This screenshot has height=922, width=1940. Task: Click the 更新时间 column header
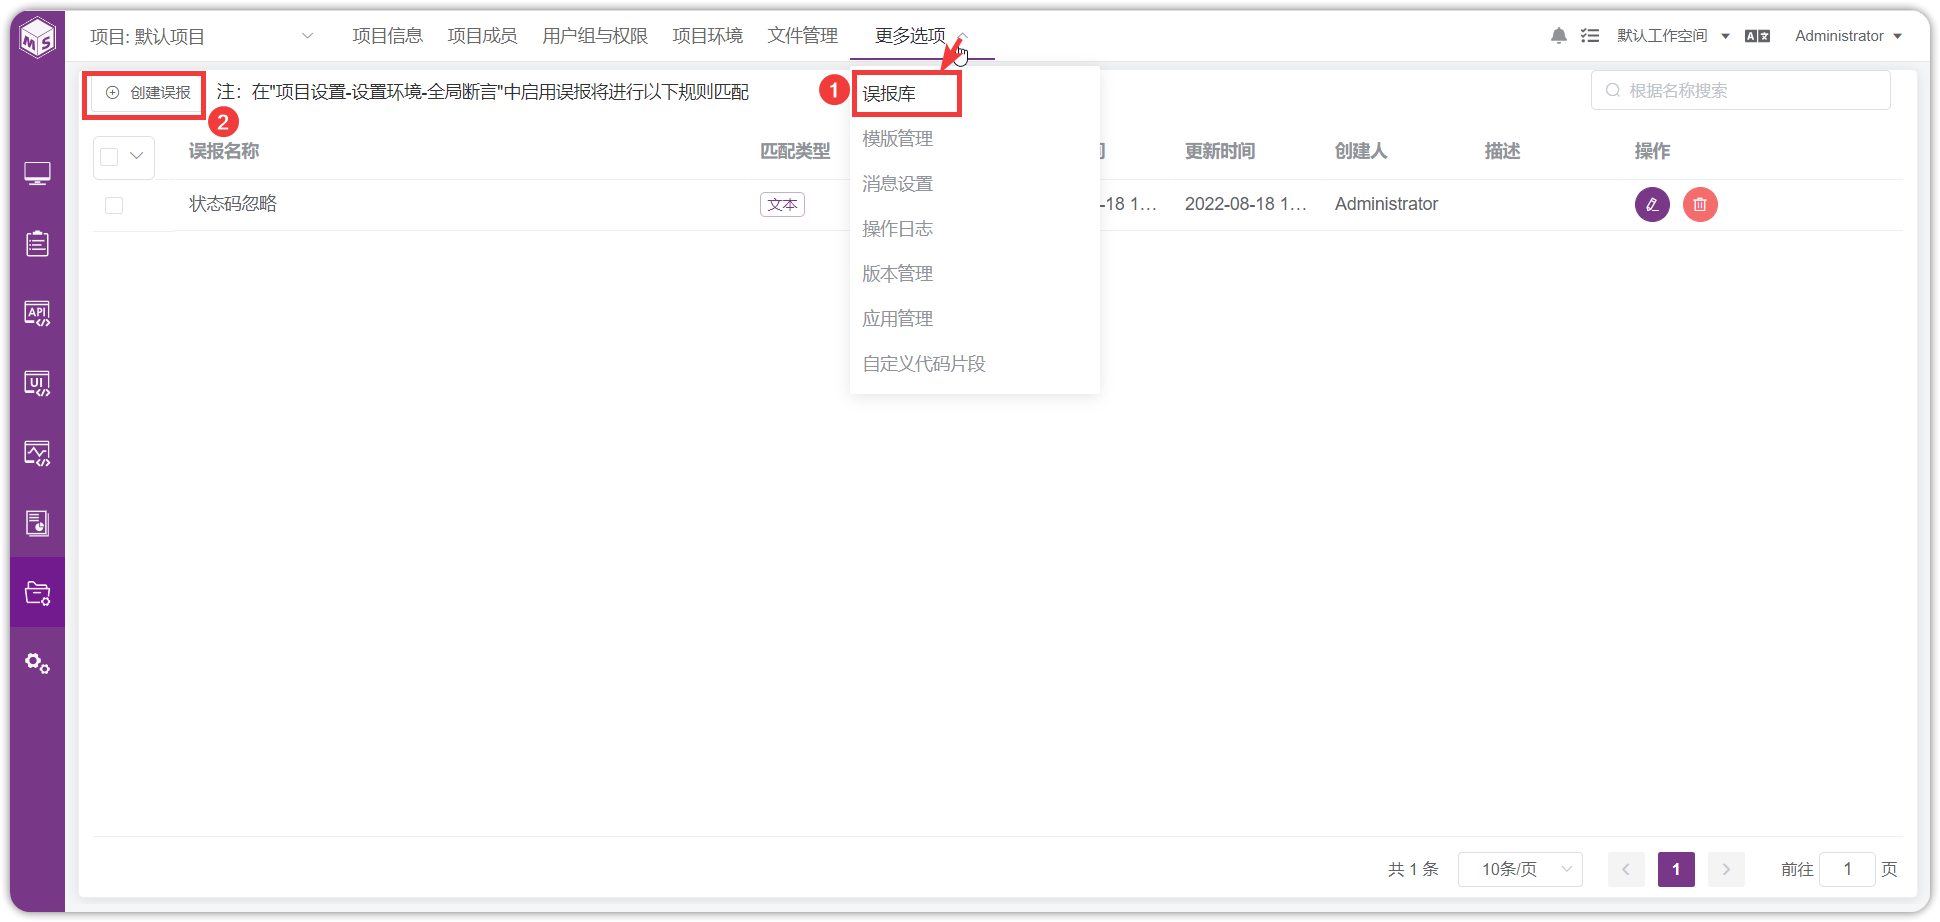(x=1220, y=151)
